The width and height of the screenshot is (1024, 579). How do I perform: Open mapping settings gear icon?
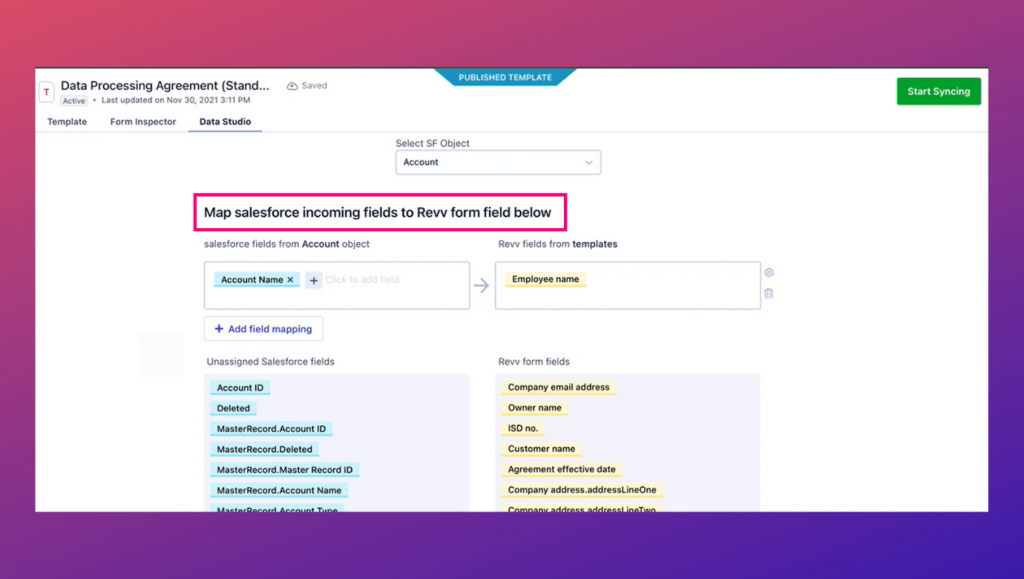pyautogui.click(x=769, y=272)
